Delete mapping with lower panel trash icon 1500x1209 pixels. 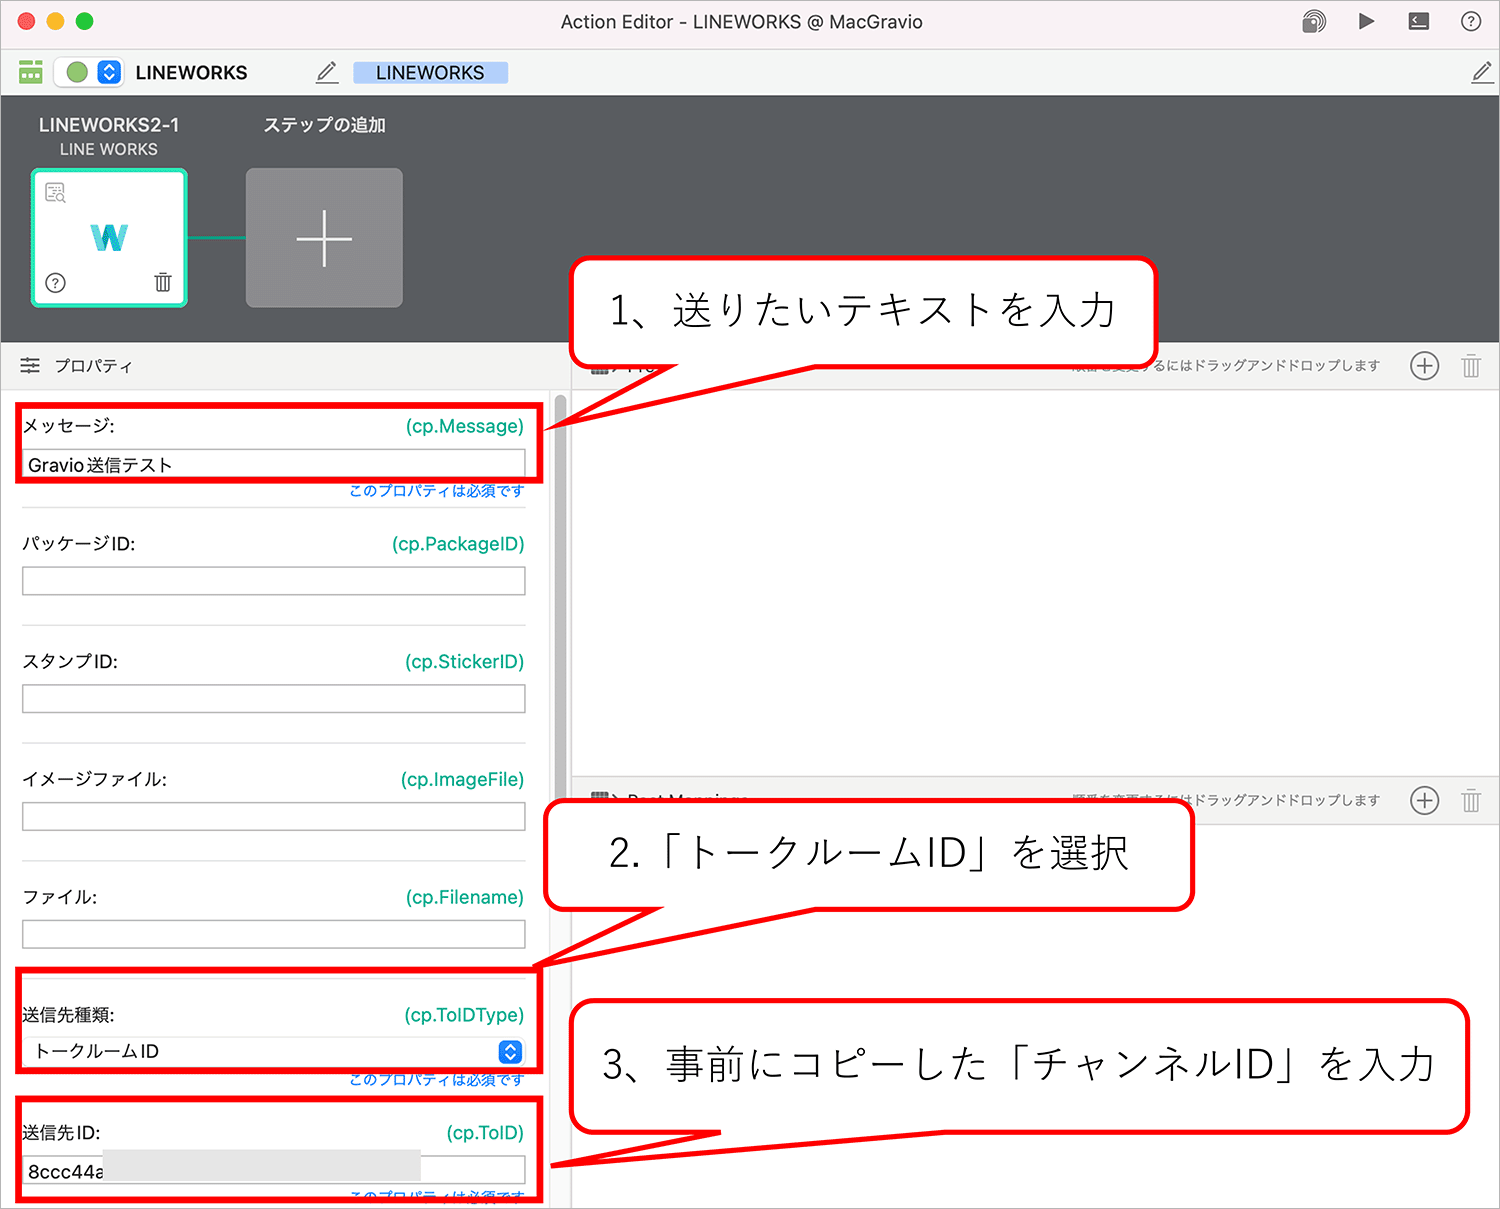[1471, 800]
